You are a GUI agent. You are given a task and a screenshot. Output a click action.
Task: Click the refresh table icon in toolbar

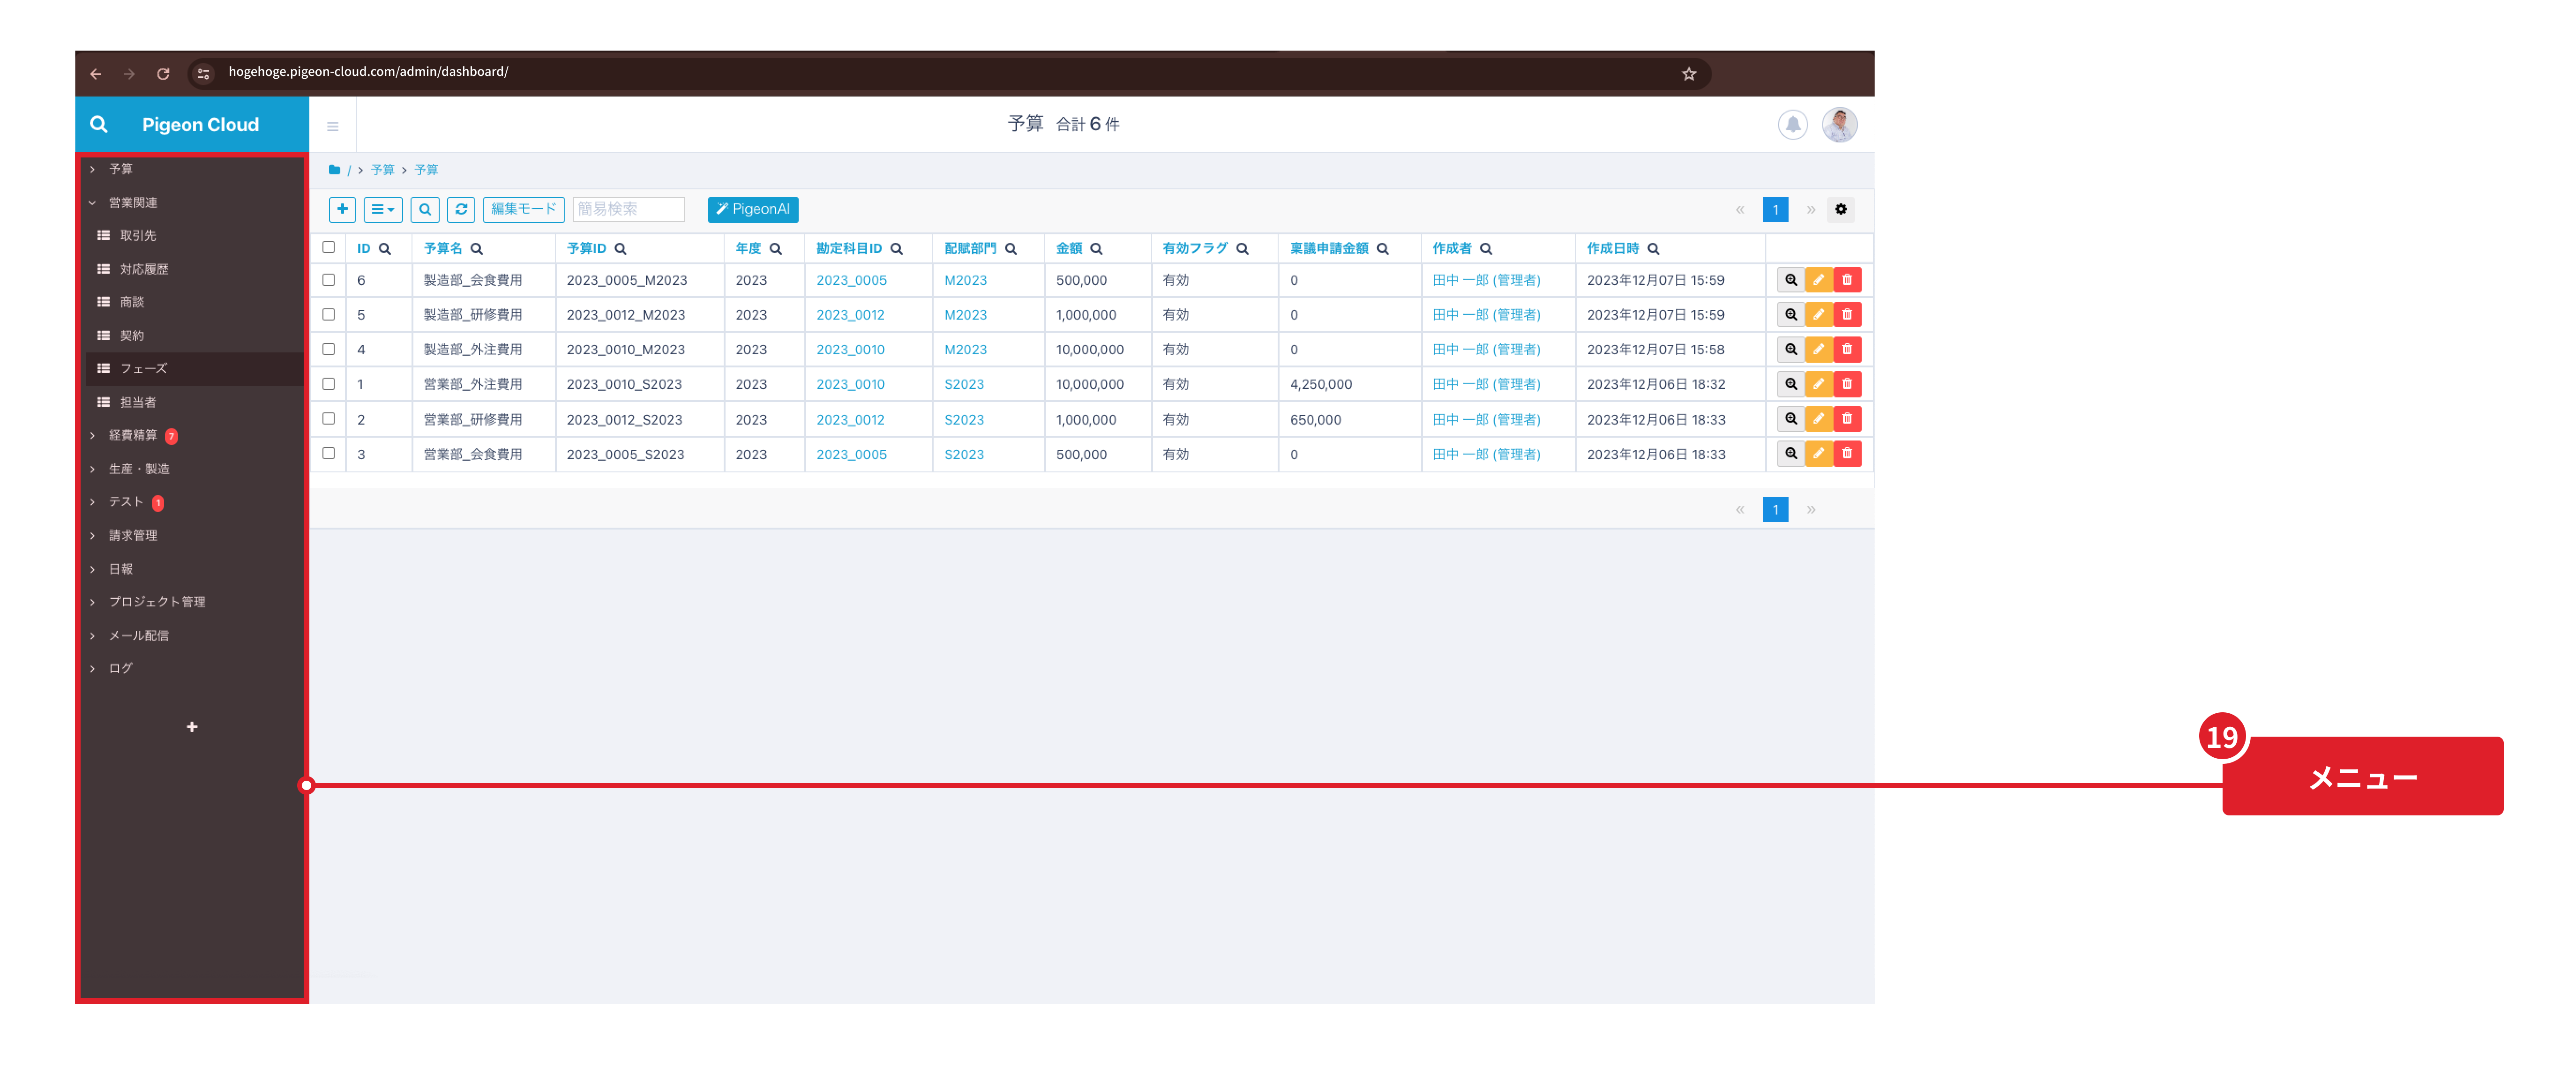pos(461,209)
